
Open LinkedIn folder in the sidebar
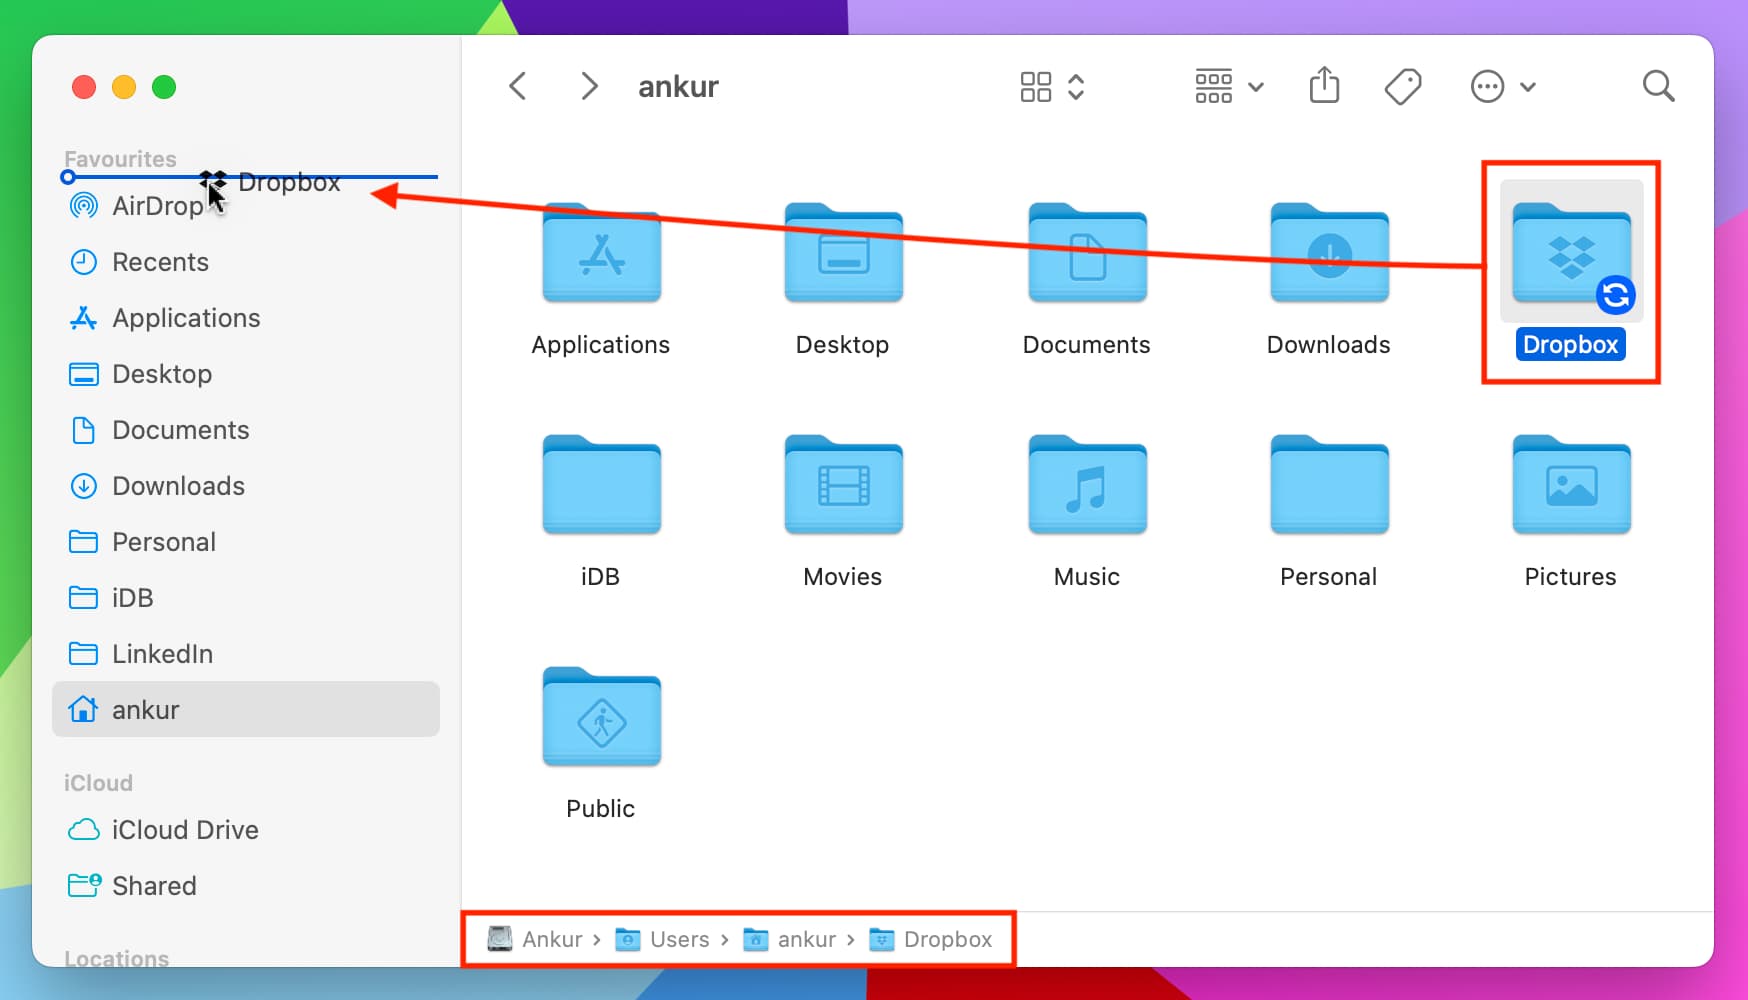coord(245,654)
